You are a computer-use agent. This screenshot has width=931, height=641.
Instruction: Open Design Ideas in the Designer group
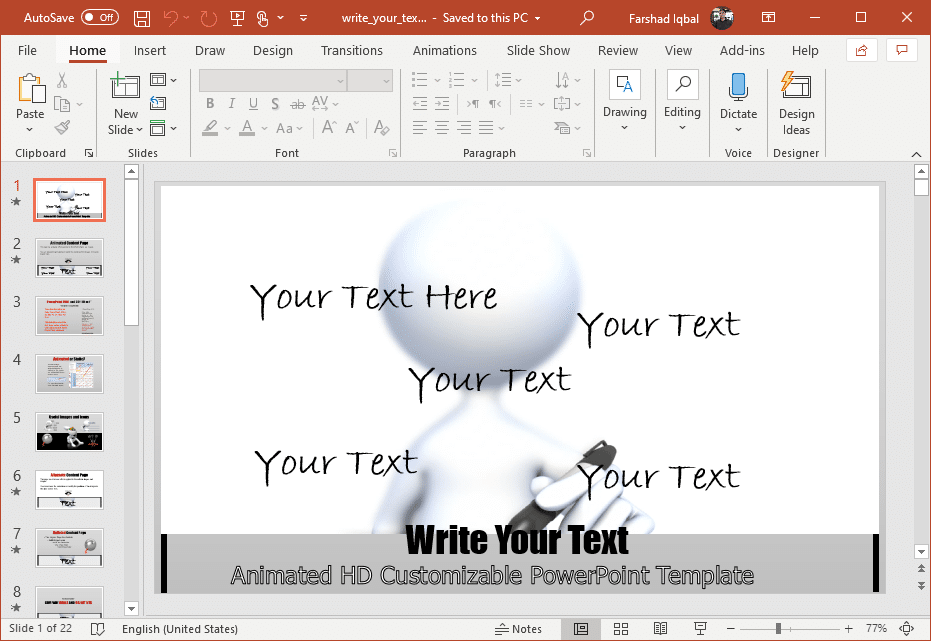796,104
